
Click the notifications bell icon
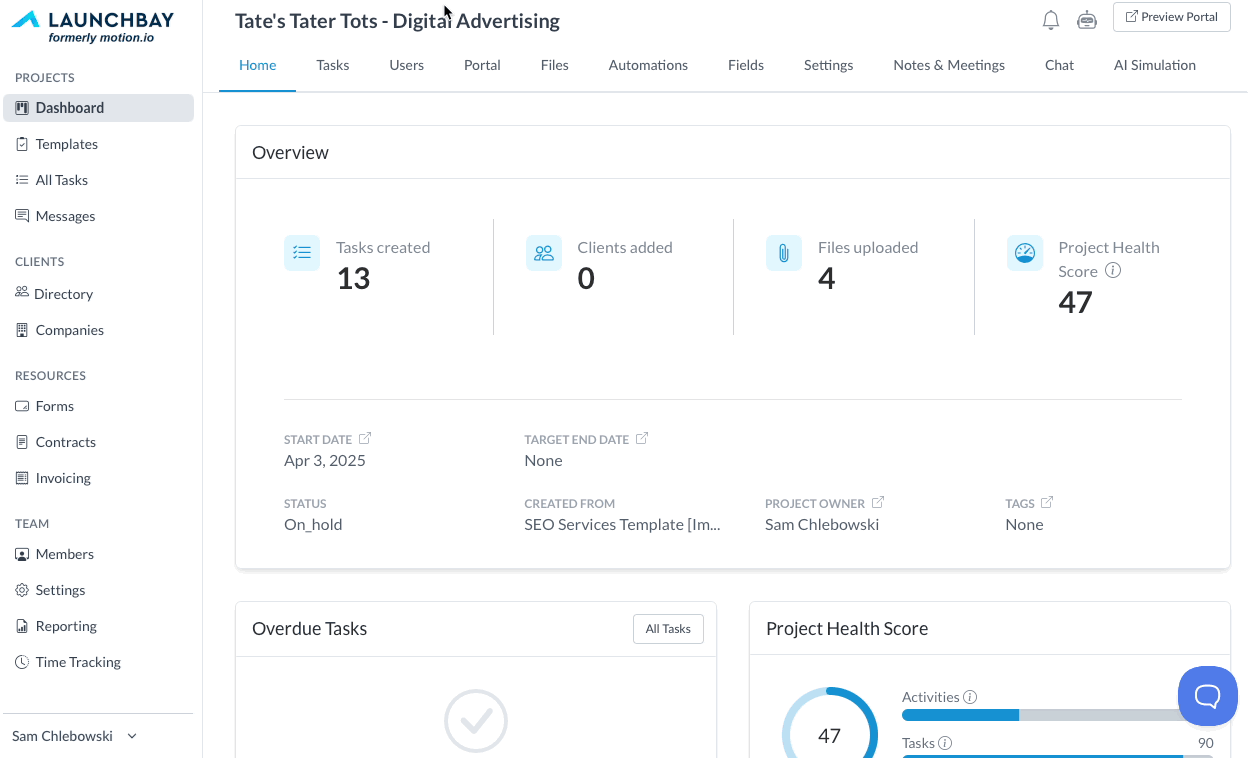click(x=1050, y=20)
